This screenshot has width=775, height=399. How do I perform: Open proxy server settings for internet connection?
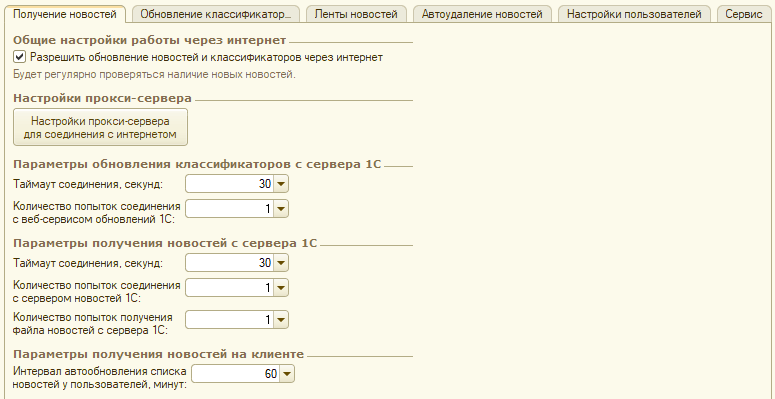(x=100, y=128)
